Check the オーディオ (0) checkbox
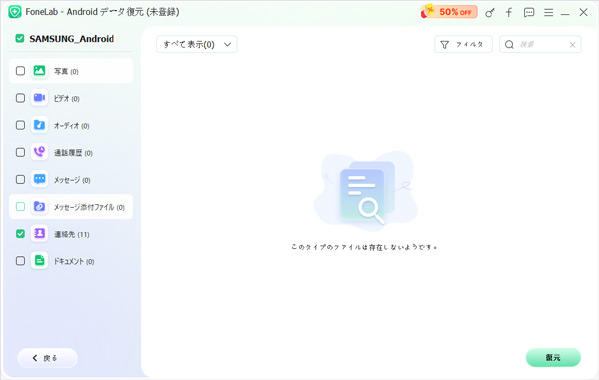The width and height of the screenshot is (599, 380). (20, 125)
